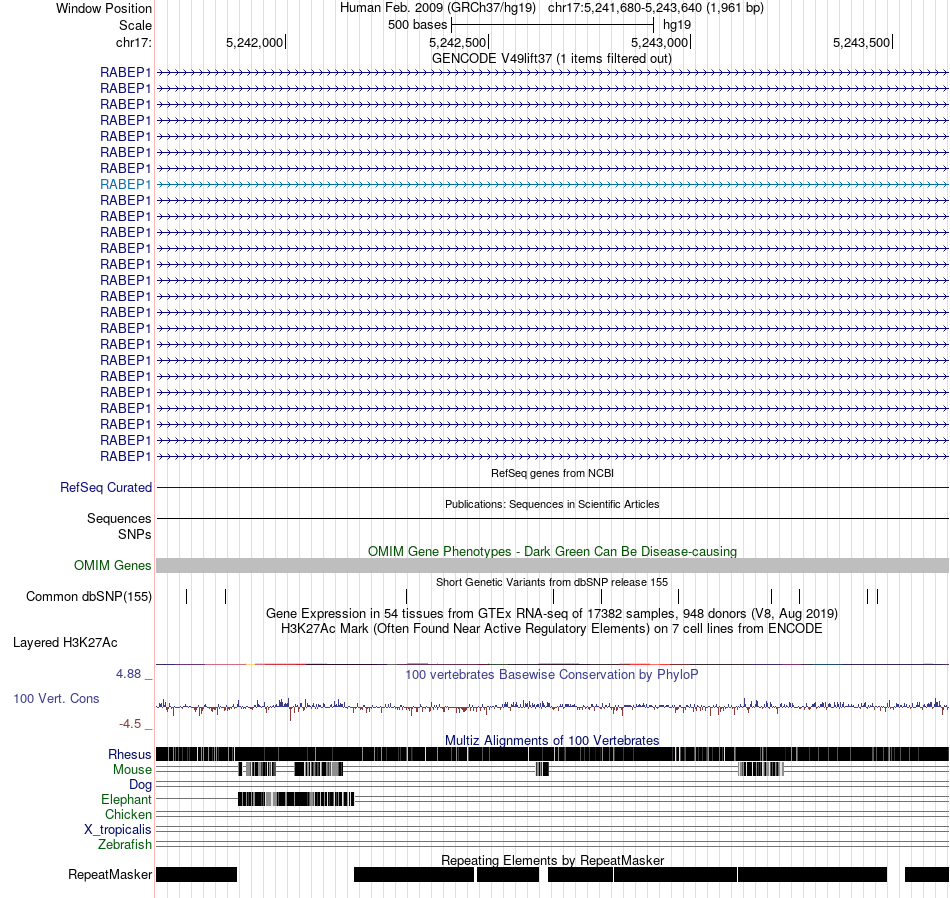Open Multiz Alignments of 100 Vertebrates title

tap(552, 740)
